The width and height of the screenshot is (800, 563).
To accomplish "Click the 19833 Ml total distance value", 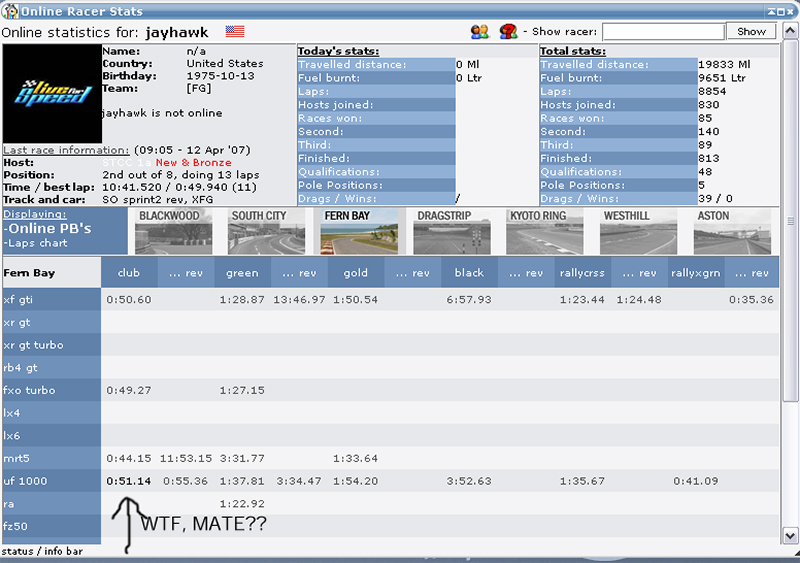I will pos(724,64).
